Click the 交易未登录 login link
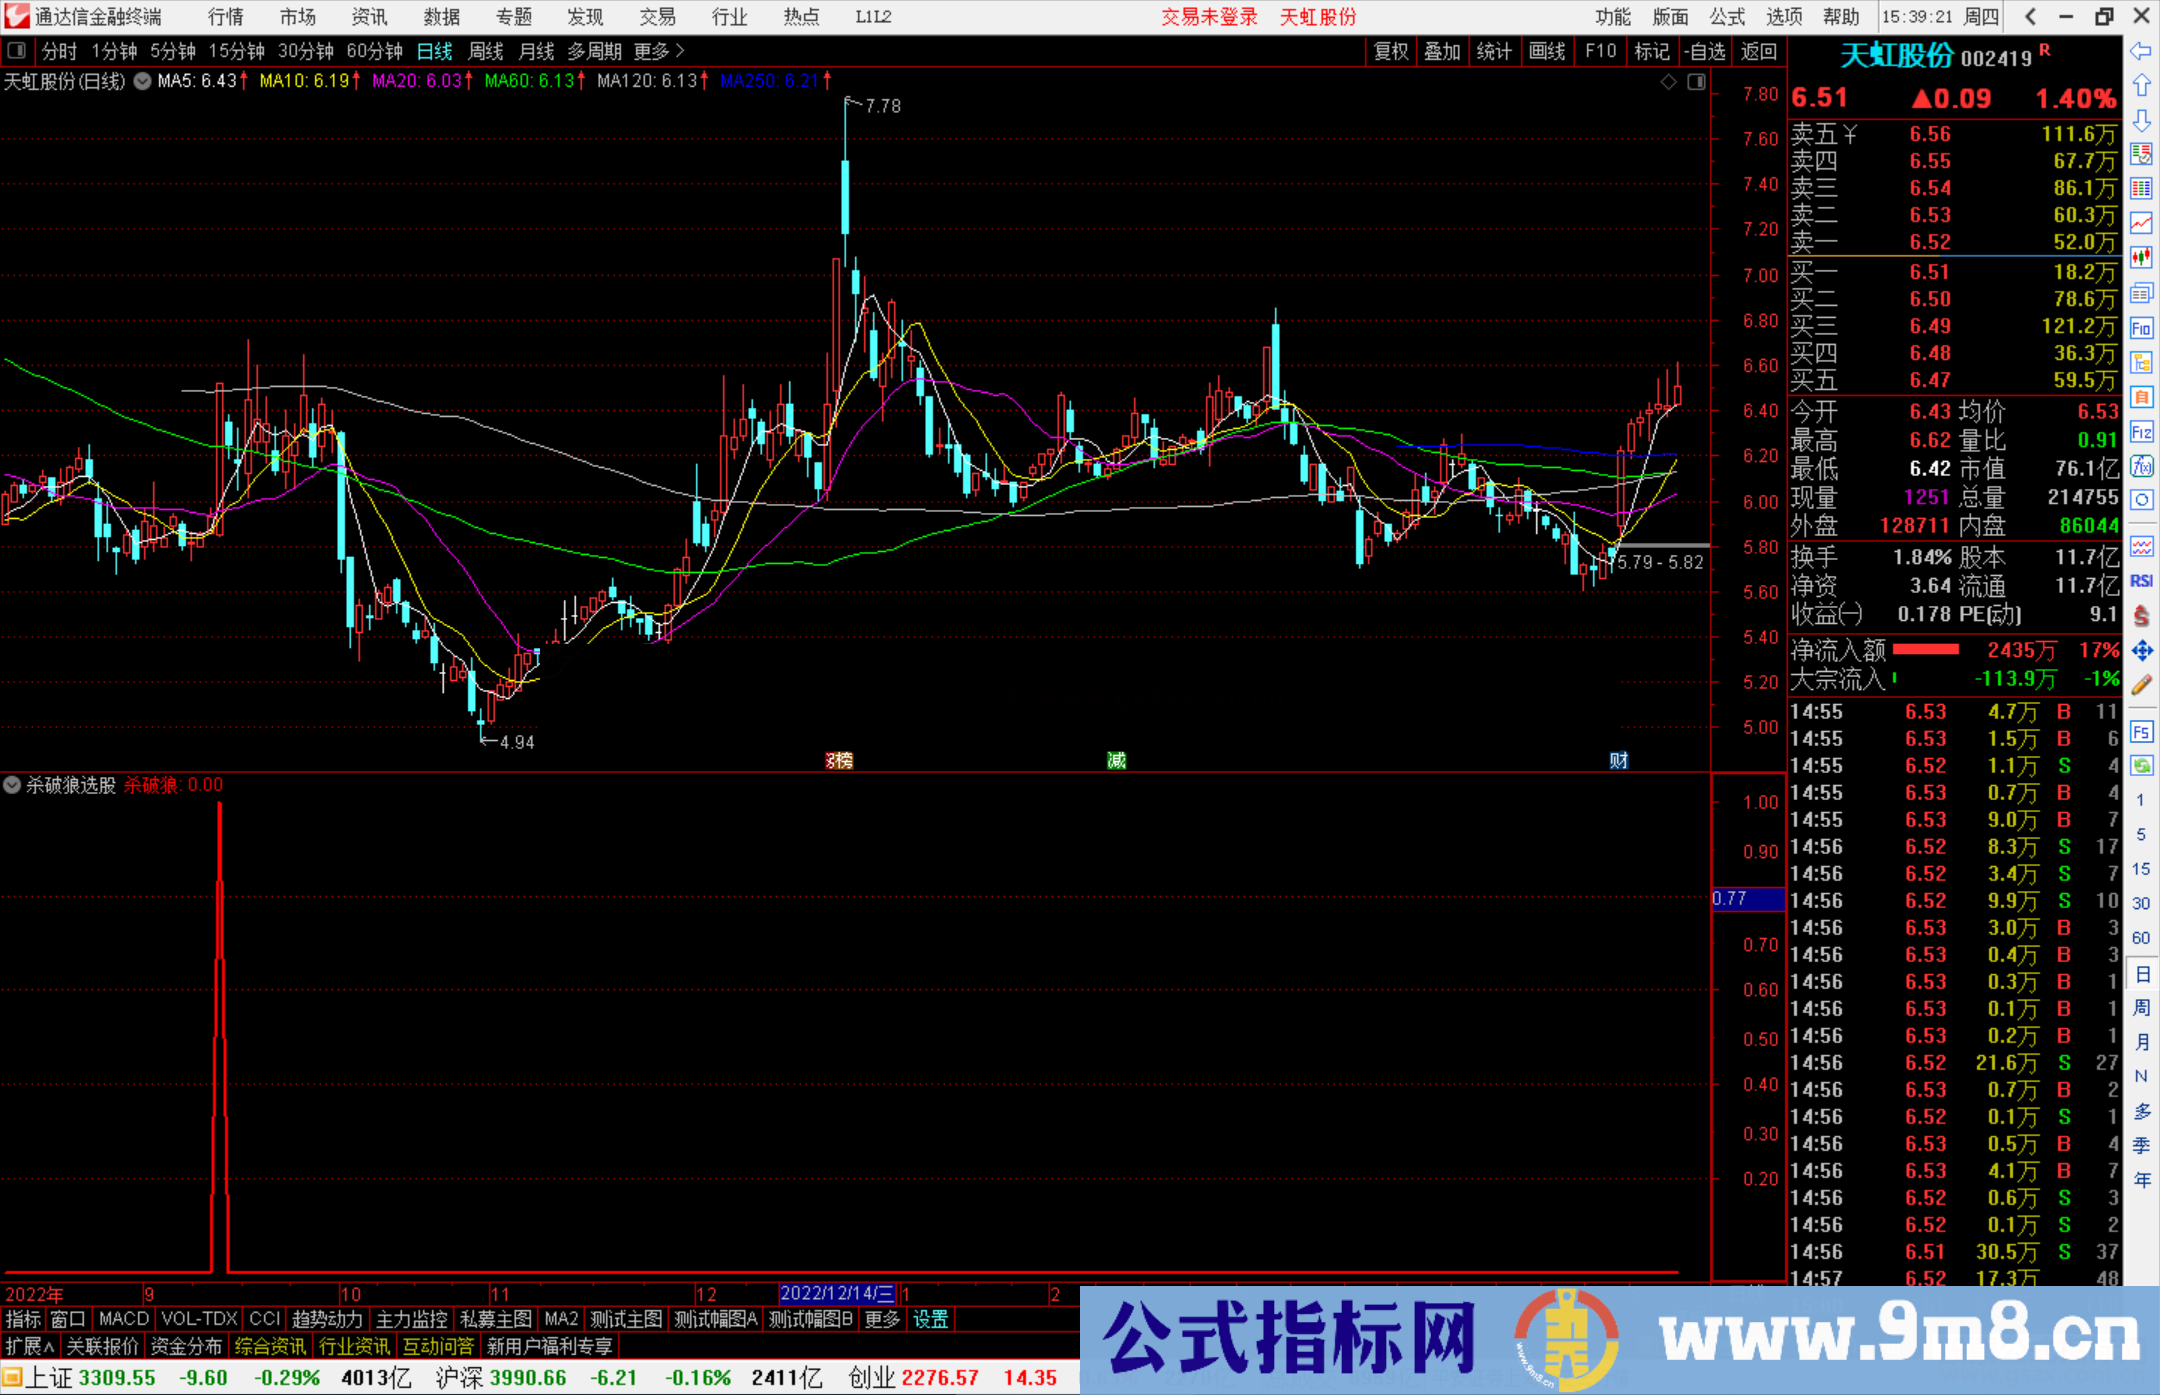This screenshot has width=2160, height=1395. click(x=1209, y=16)
